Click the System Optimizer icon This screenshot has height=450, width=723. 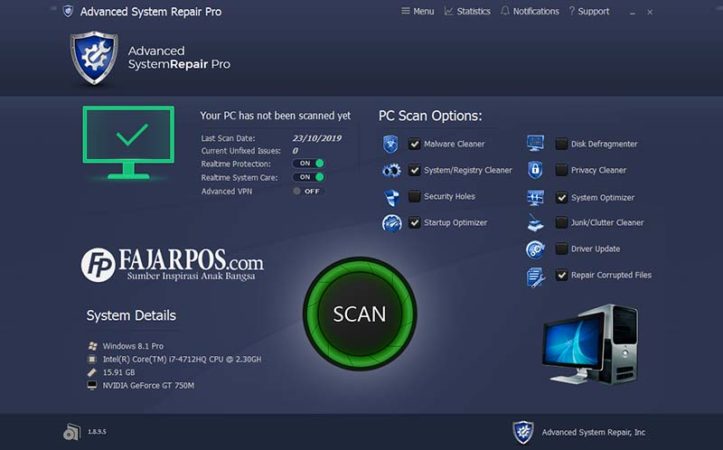coord(535,198)
